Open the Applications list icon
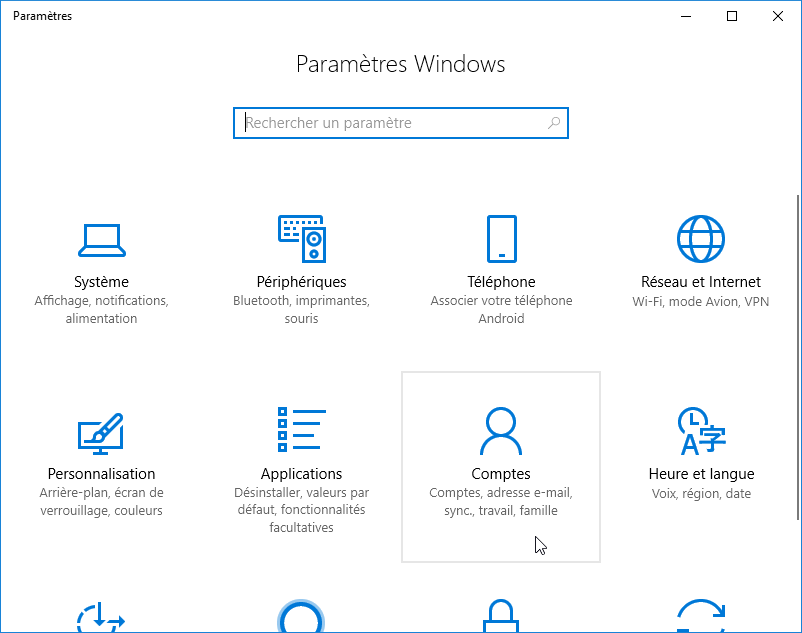This screenshot has height=633, width=802. (302, 429)
